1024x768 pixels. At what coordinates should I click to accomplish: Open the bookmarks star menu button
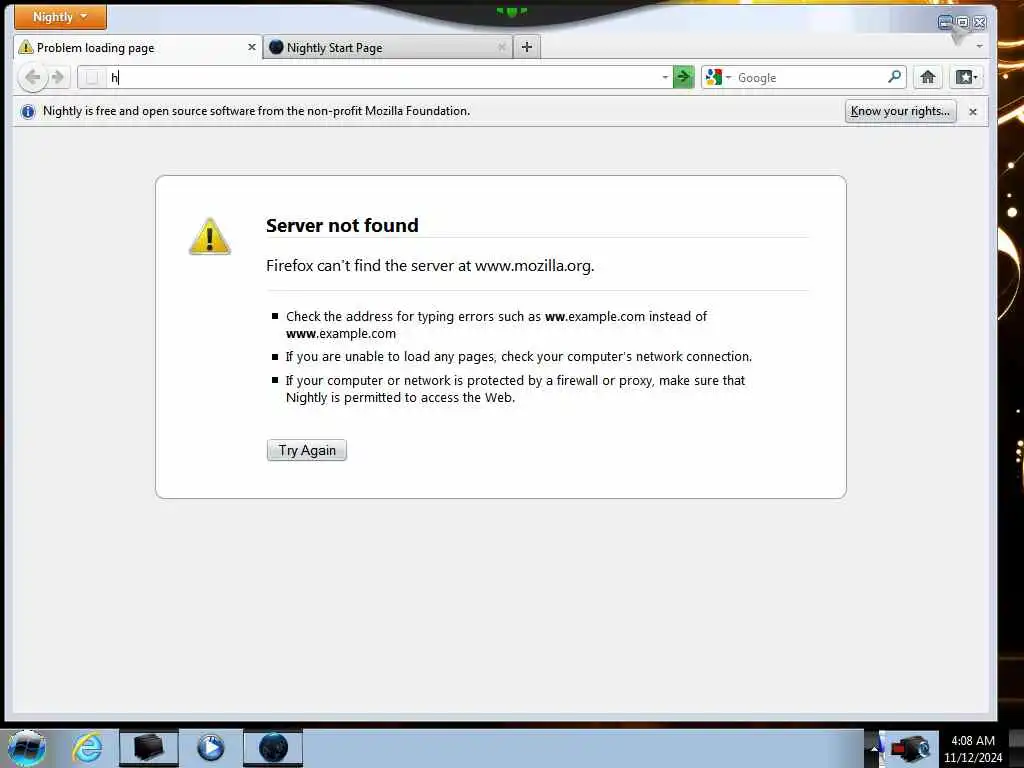point(966,77)
